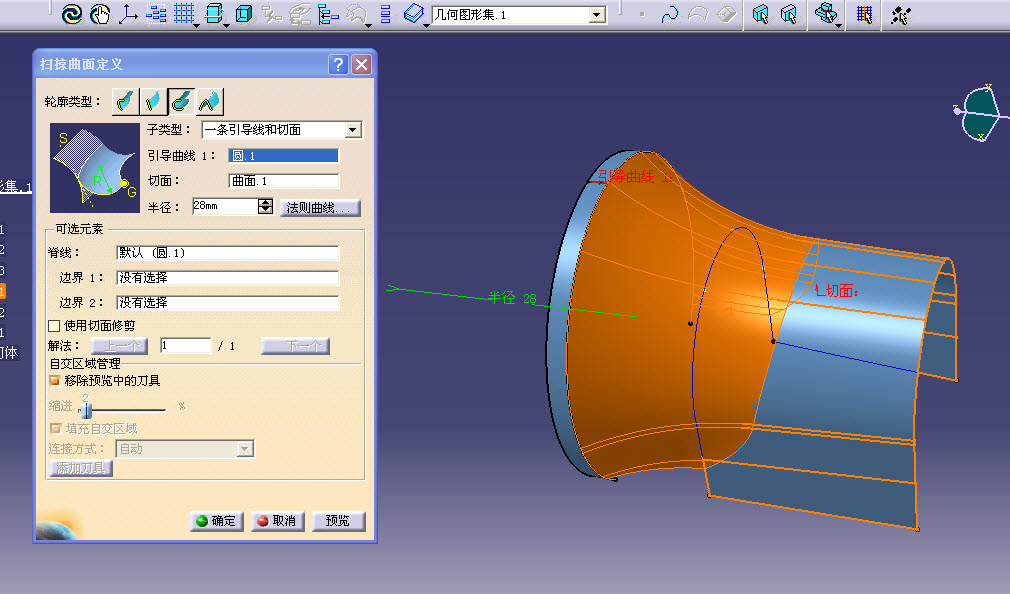Click the cube with arrows icon
Image resolution: width=1010 pixels, height=594 pixels.
(x=214, y=13)
